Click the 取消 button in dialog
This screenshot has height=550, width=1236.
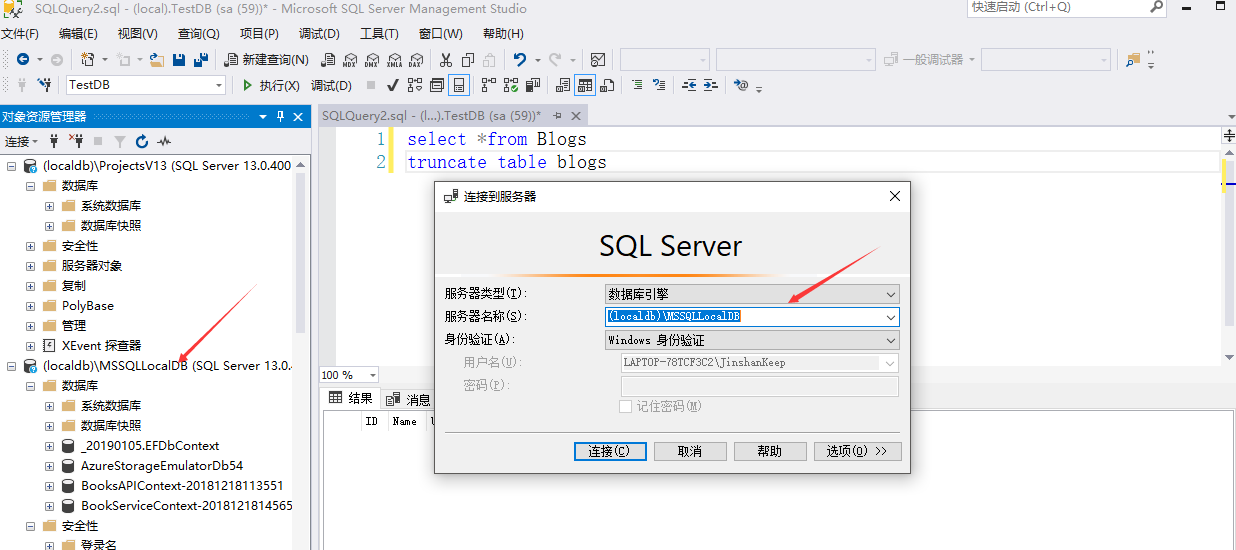[690, 451]
